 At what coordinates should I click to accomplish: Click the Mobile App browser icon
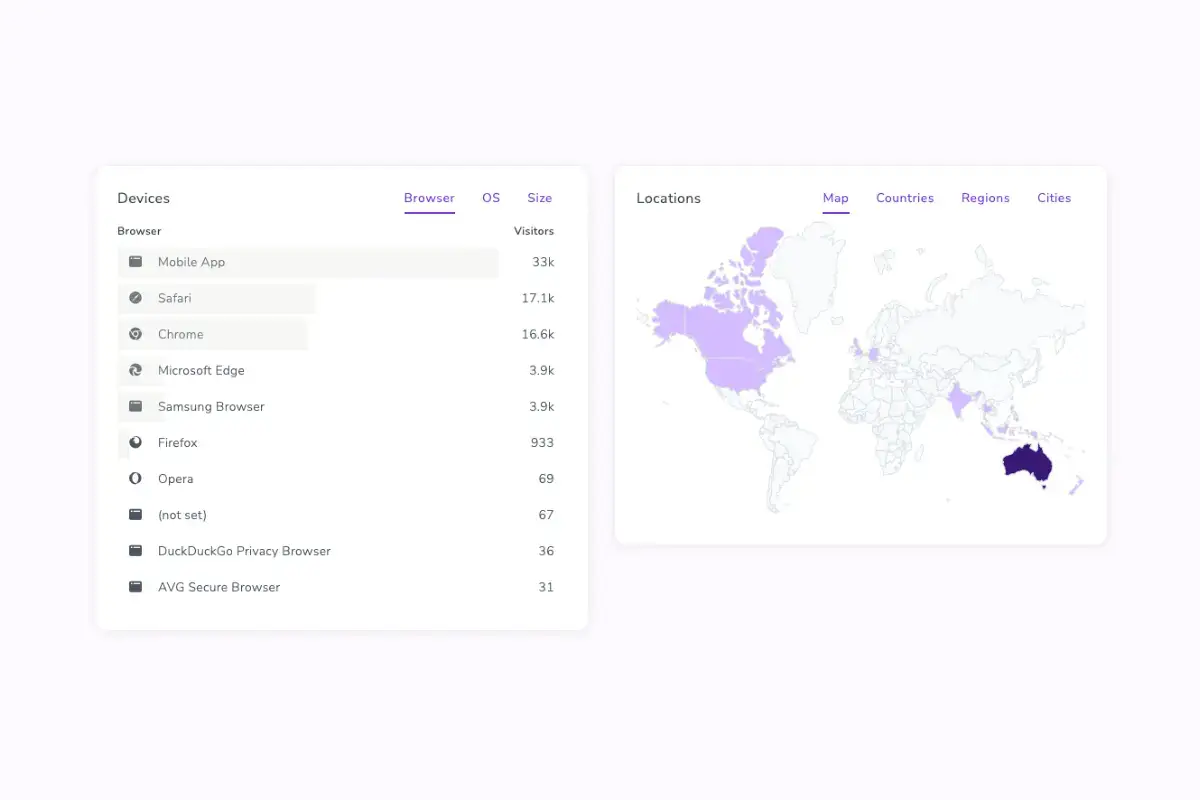point(135,262)
